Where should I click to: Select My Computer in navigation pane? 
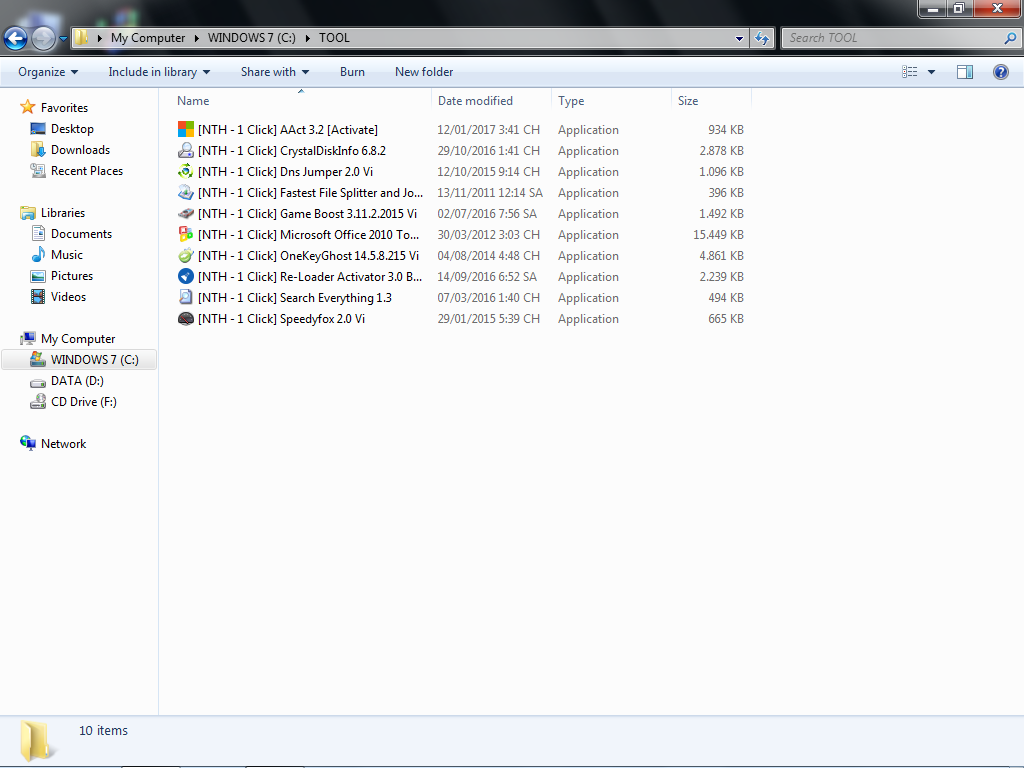click(78, 338)
